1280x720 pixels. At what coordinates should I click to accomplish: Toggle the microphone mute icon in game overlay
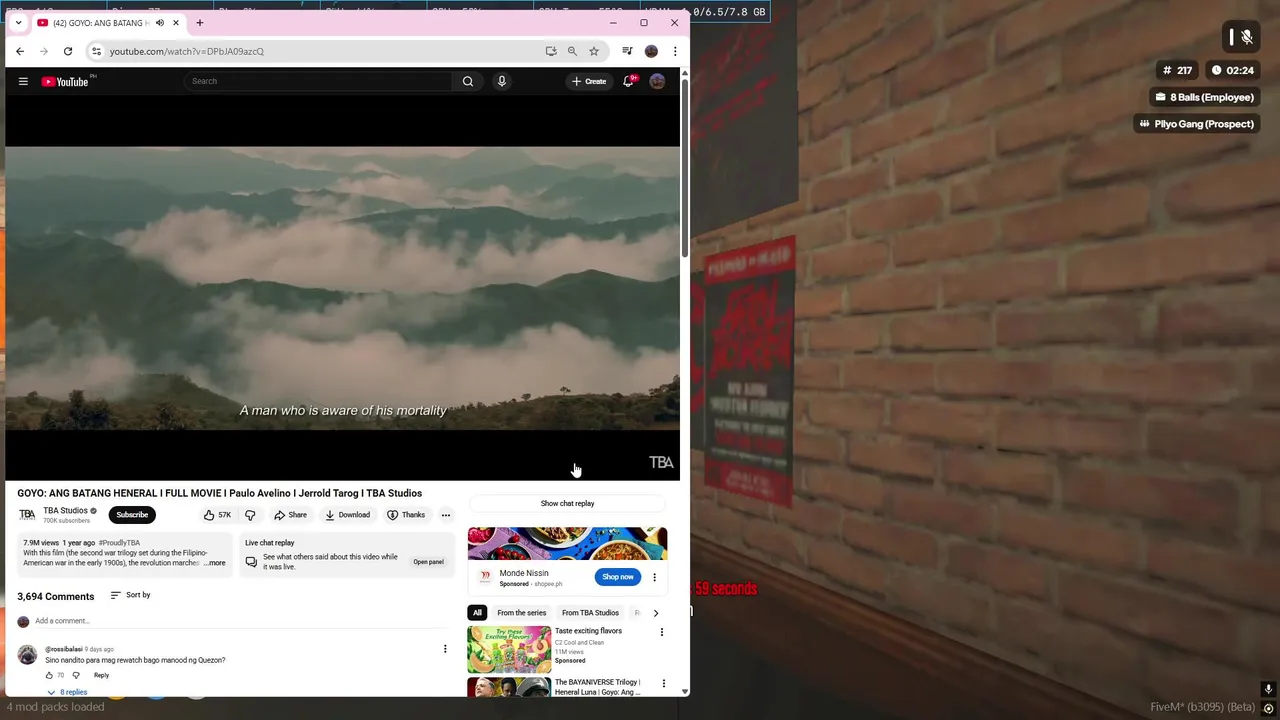pos(1246,37)
